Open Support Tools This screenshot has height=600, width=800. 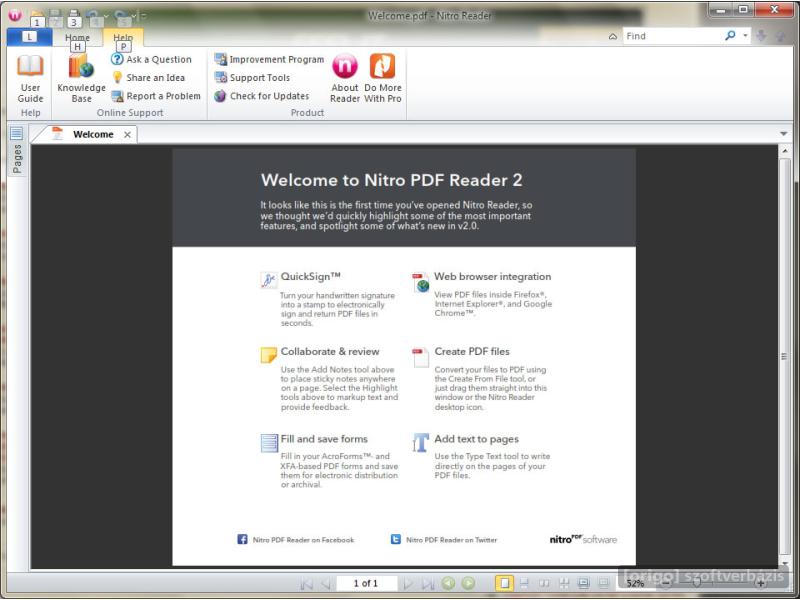(253, 78)
